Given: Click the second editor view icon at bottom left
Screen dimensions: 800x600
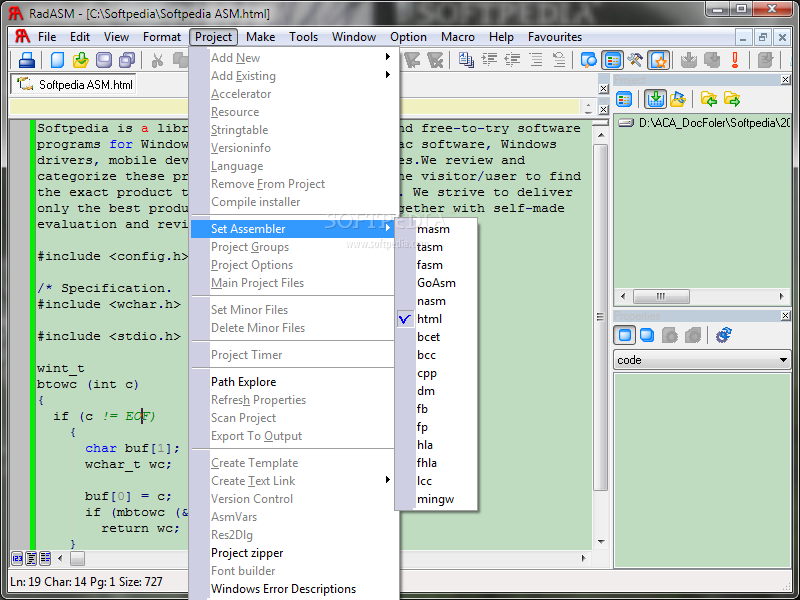Looking at the screenshot, I should (x=31, y=558).
